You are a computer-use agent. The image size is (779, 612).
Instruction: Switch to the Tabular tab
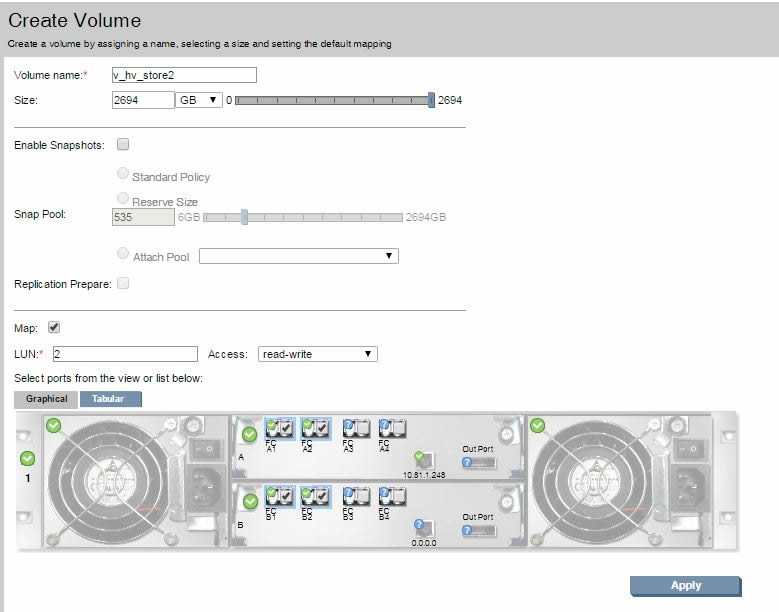(x=110, y=399)
